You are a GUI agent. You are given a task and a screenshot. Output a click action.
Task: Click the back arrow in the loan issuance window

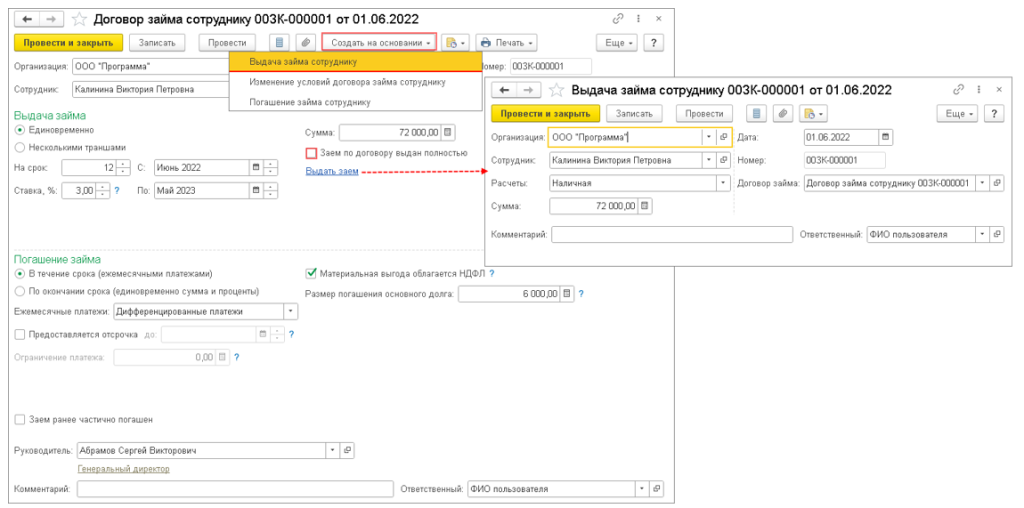tap(500, 90)
